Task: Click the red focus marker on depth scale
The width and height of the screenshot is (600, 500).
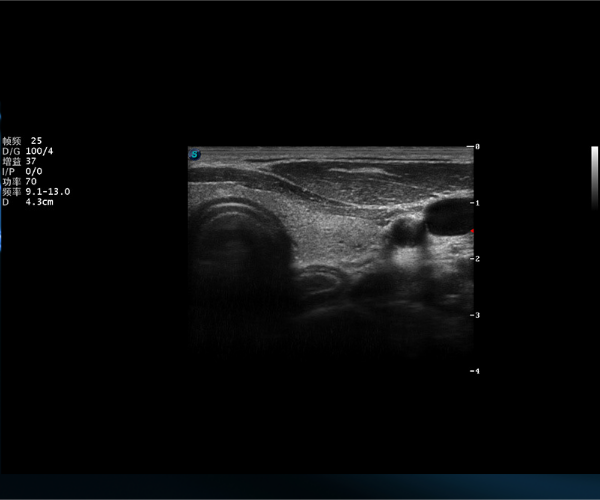Action: click(472, 232)
